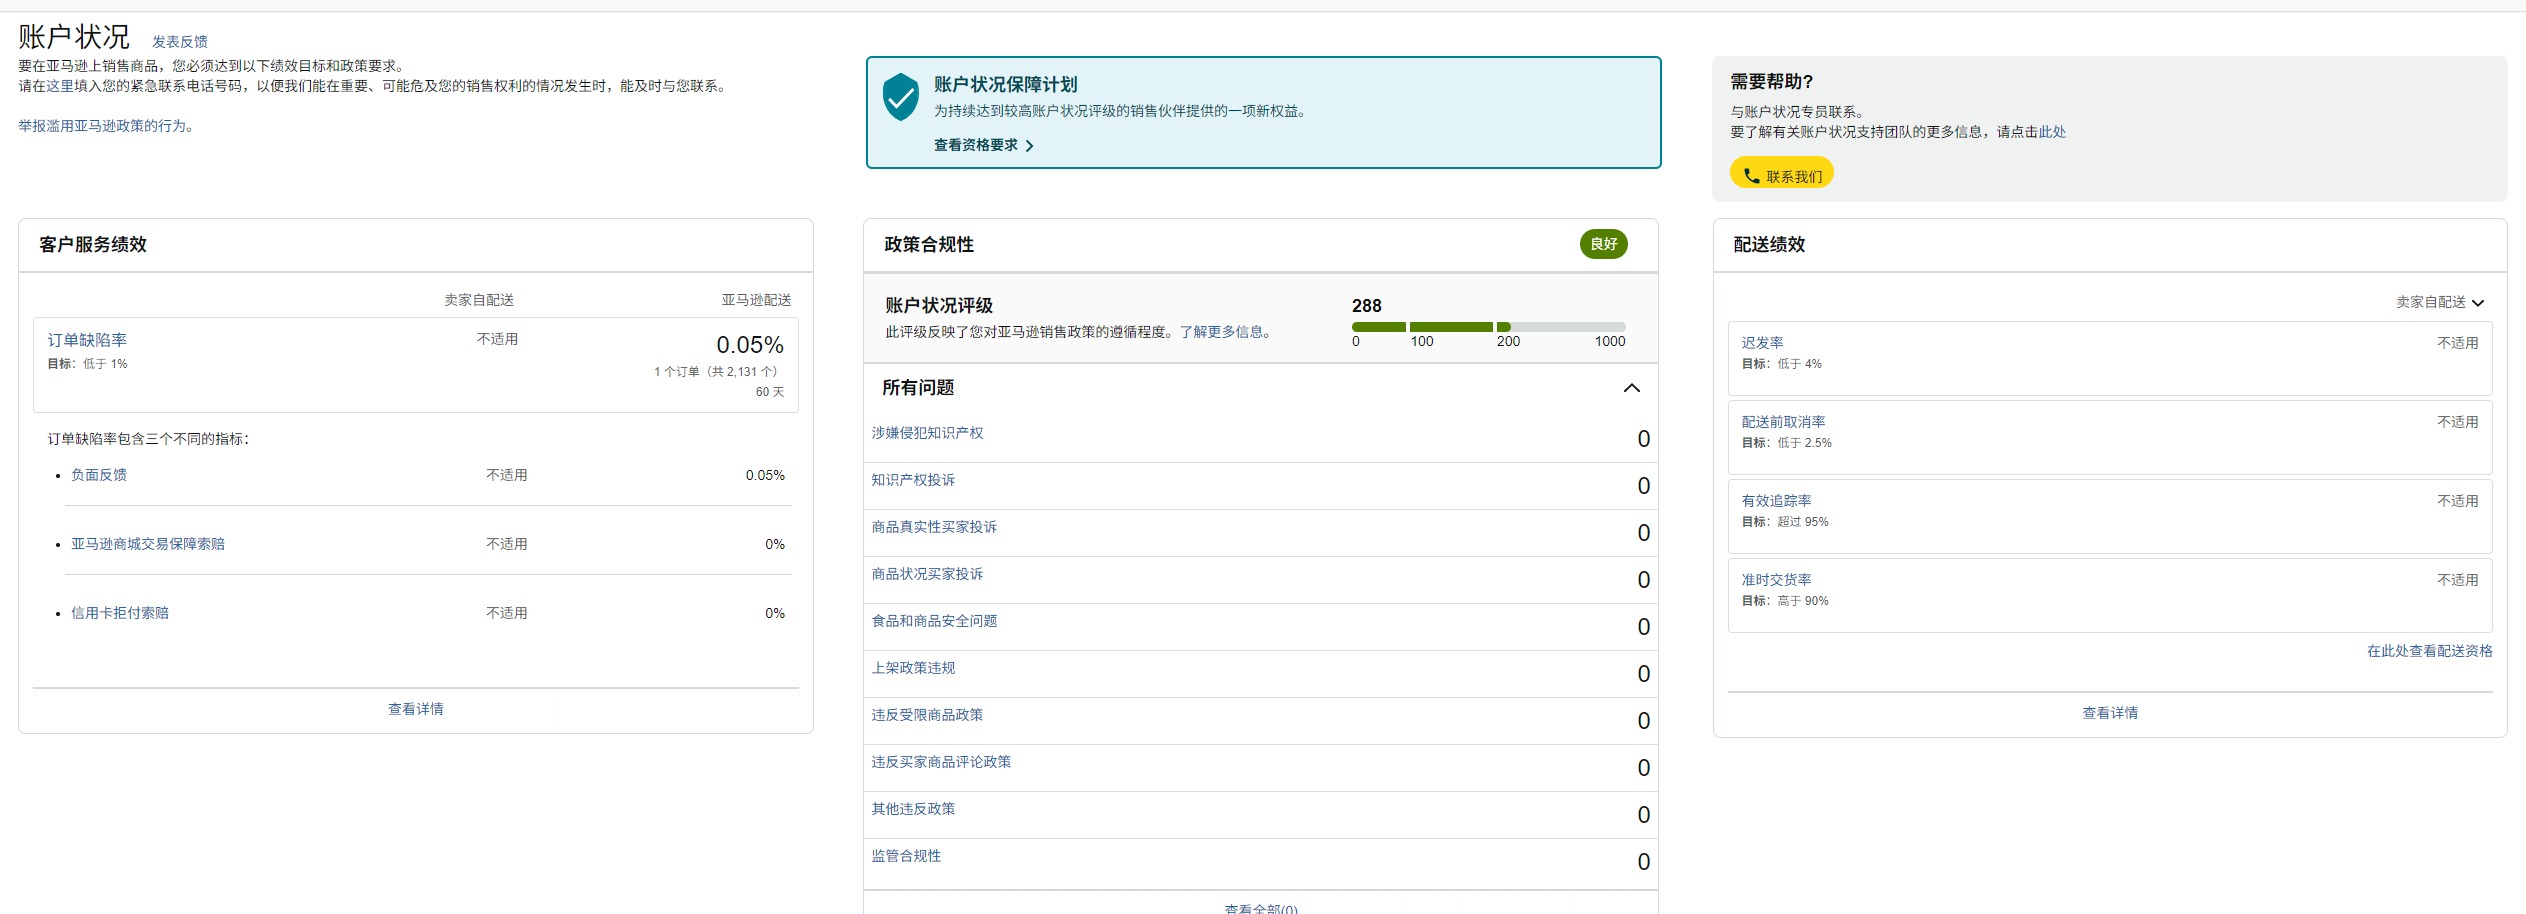Viewport: 2526px width, 914px height.
Task: Open 亚马逊商城交易保障索赔 details
Action: coord(148,544)
